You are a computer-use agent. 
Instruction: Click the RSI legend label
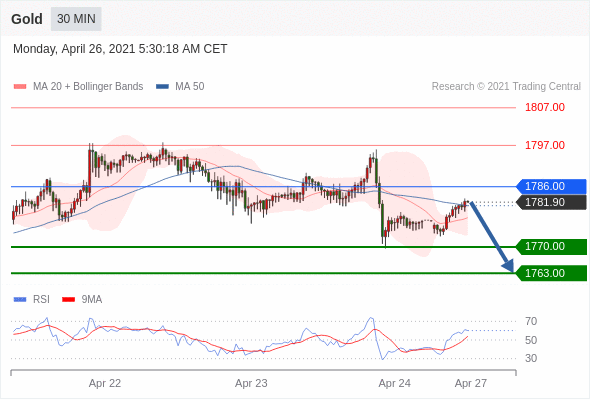pyautogui.click(x=41, y=300)
